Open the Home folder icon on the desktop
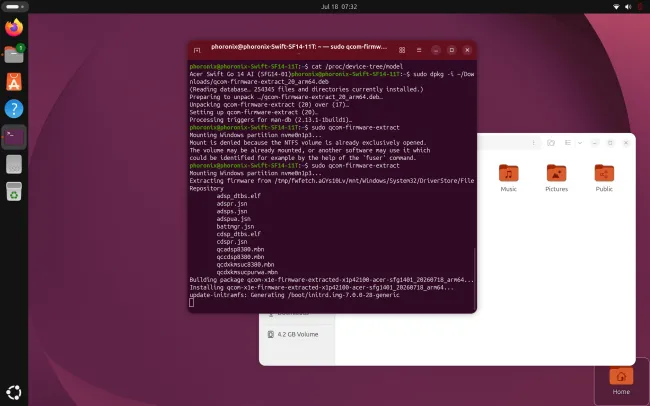 pyautogui.click(x=621, y=381)
